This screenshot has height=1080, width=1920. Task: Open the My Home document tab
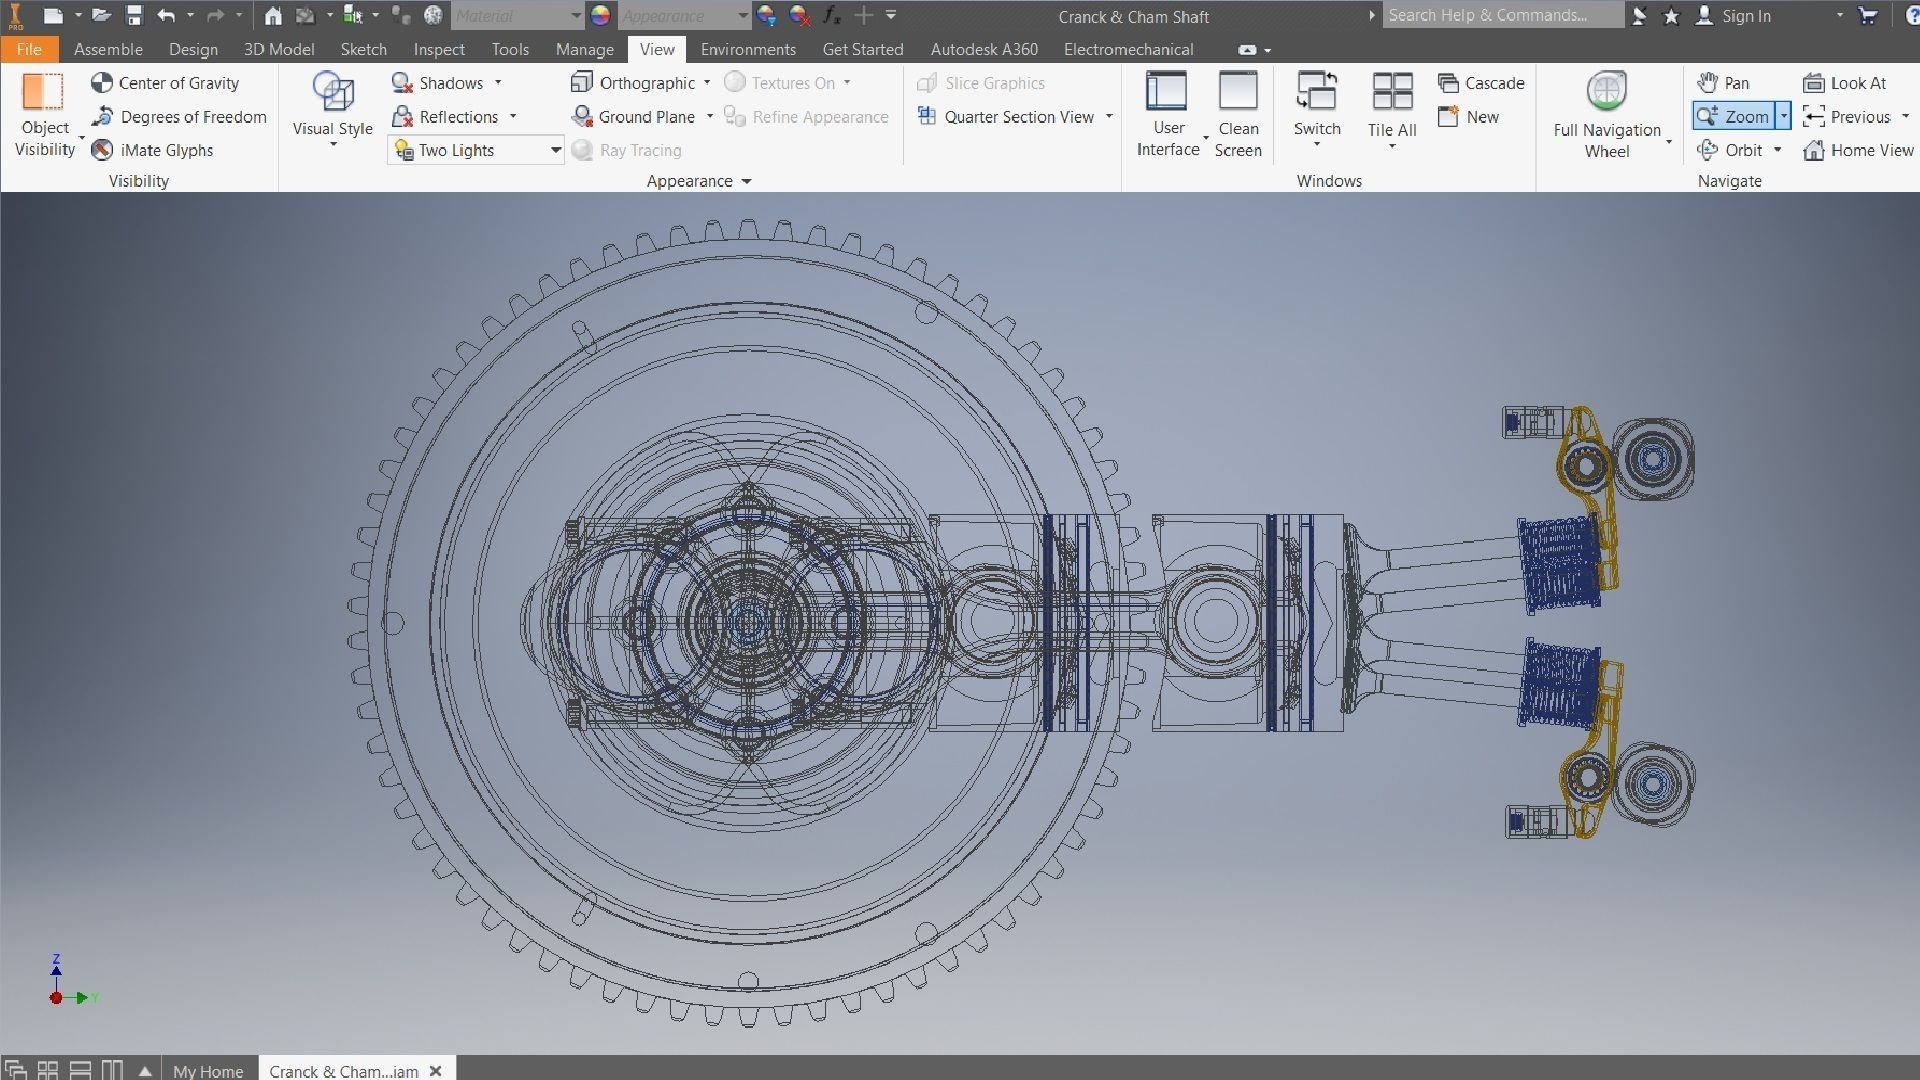pyautogui.click(x=208, y=1070)
